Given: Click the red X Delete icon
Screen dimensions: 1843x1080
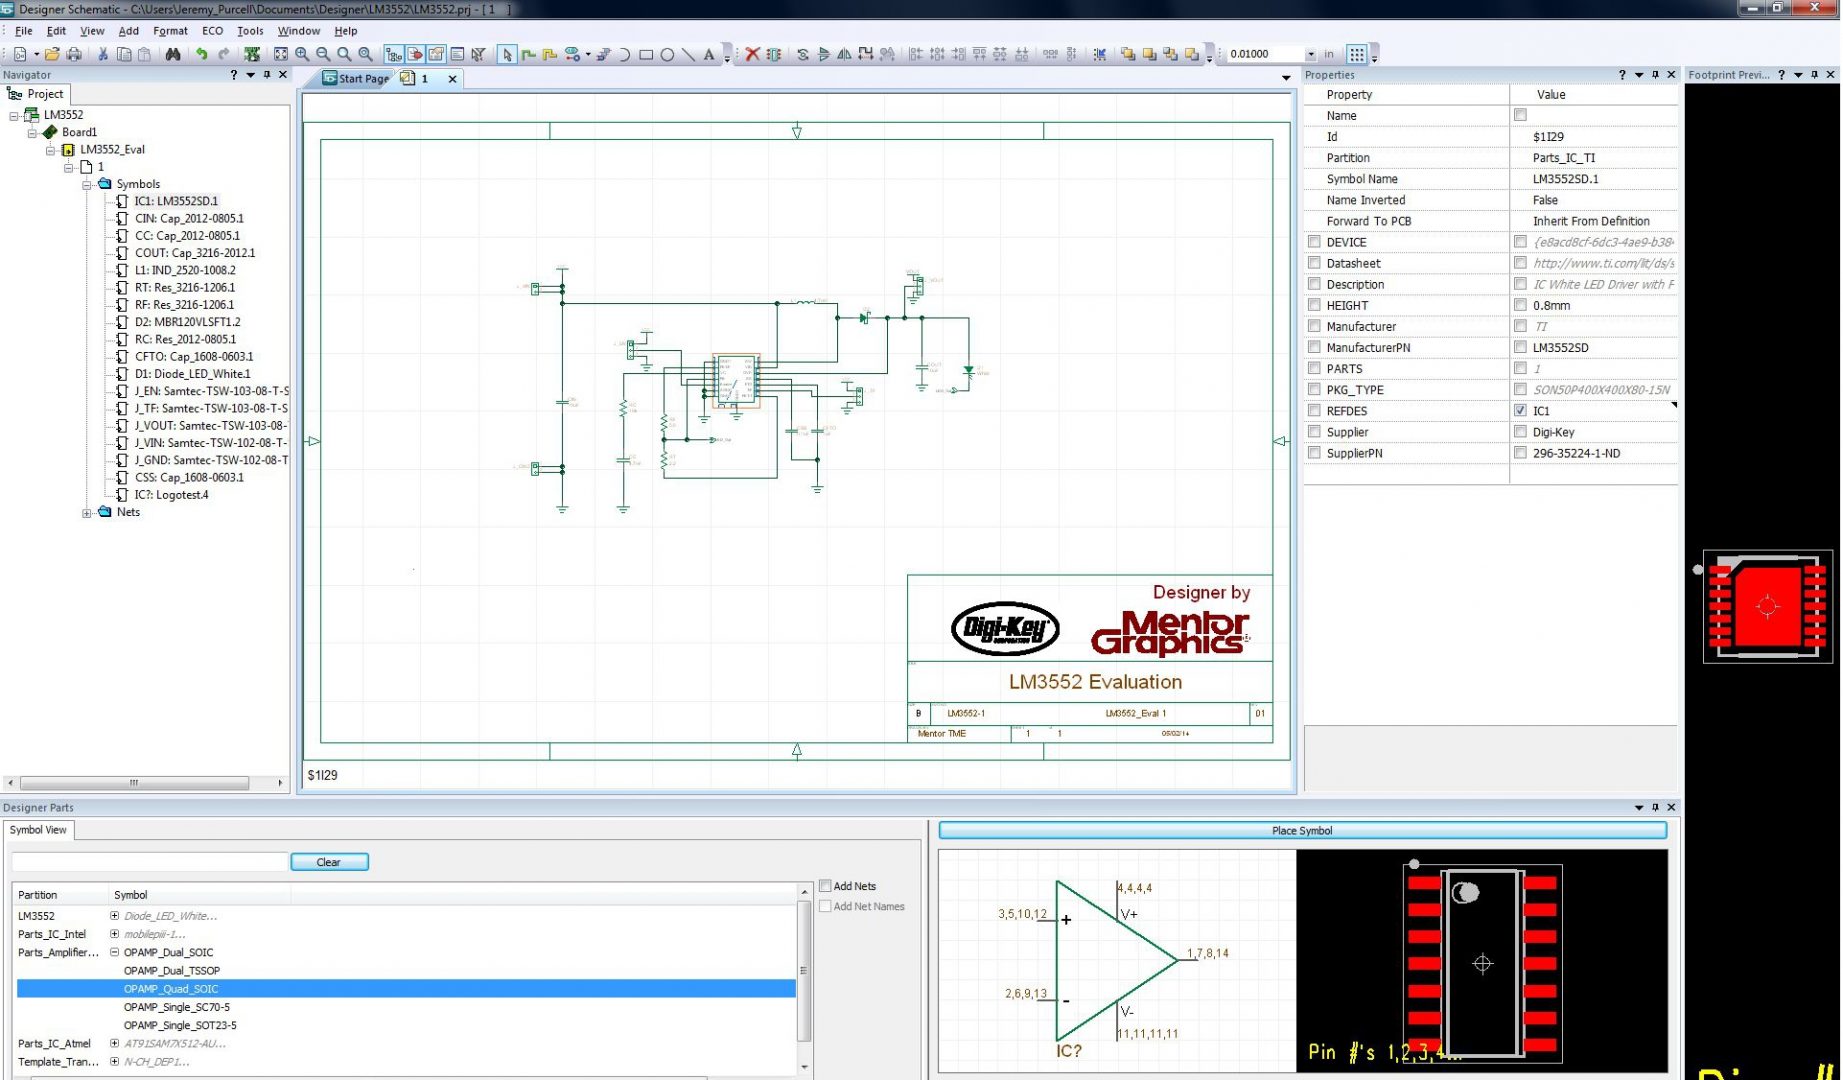Looking at the screenshot, I should click(752, 54).
